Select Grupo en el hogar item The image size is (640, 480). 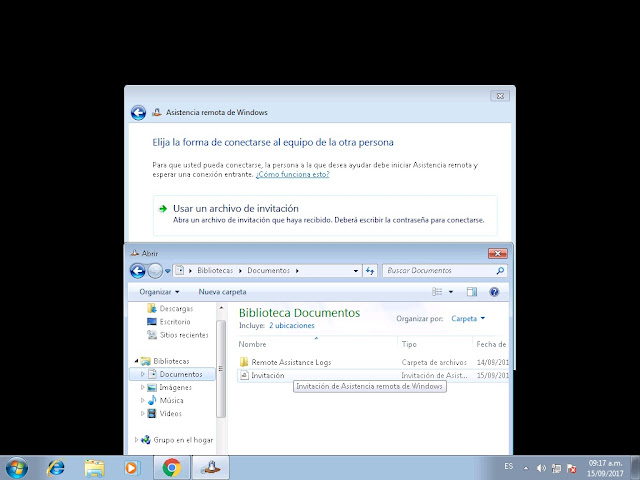tap(177, 440)
